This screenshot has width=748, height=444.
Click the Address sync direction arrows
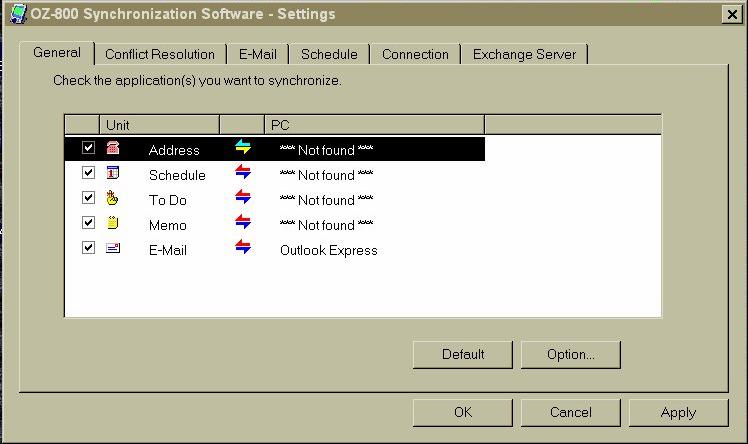pos(243,148)
